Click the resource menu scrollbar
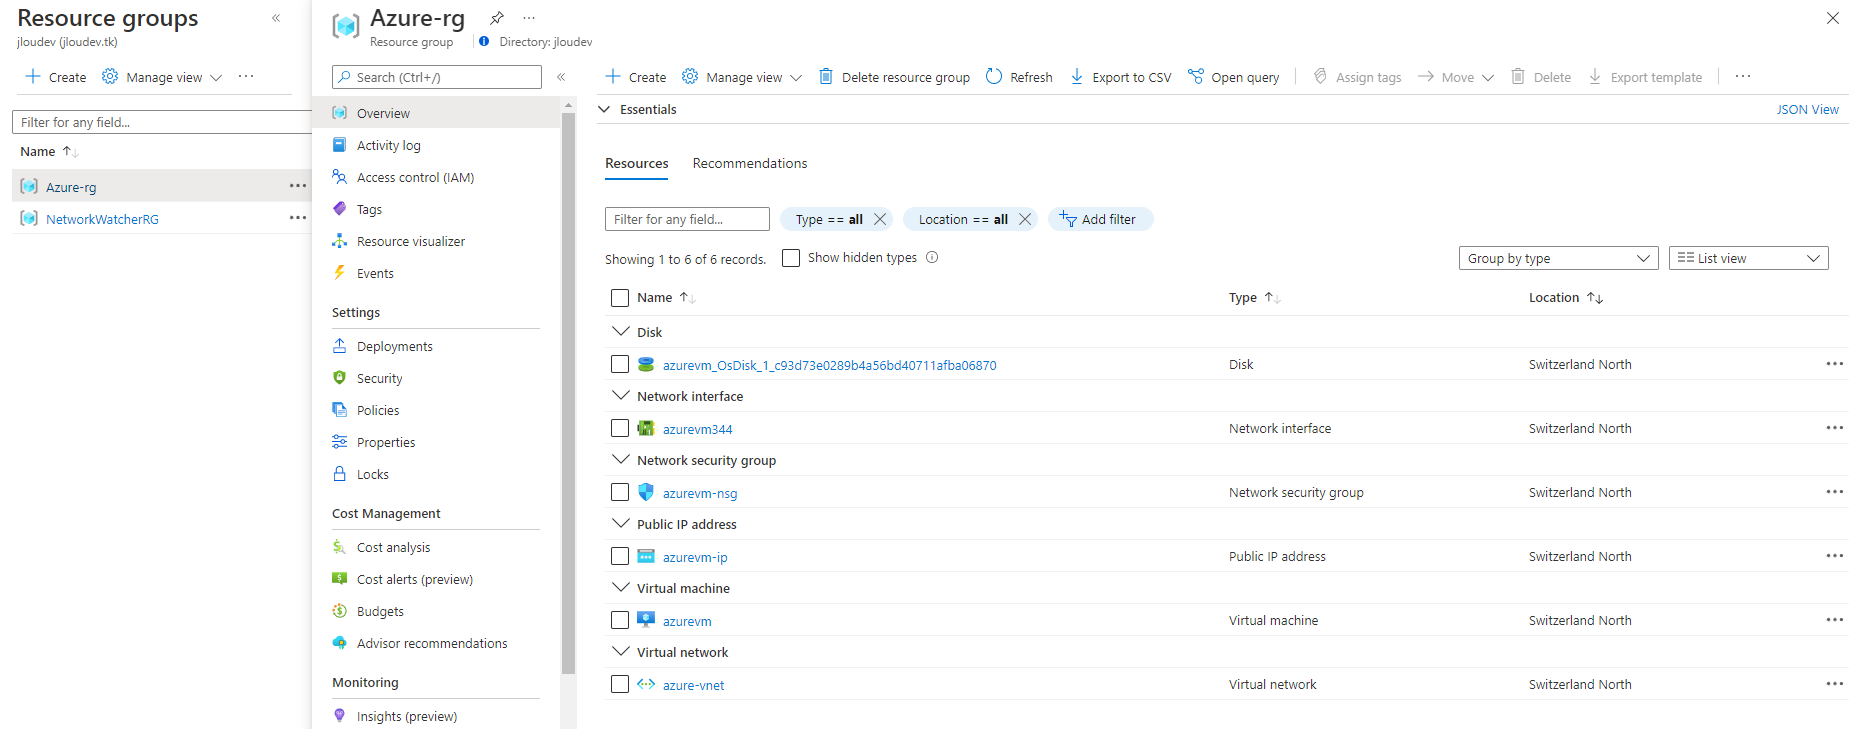 coord(568,394)
